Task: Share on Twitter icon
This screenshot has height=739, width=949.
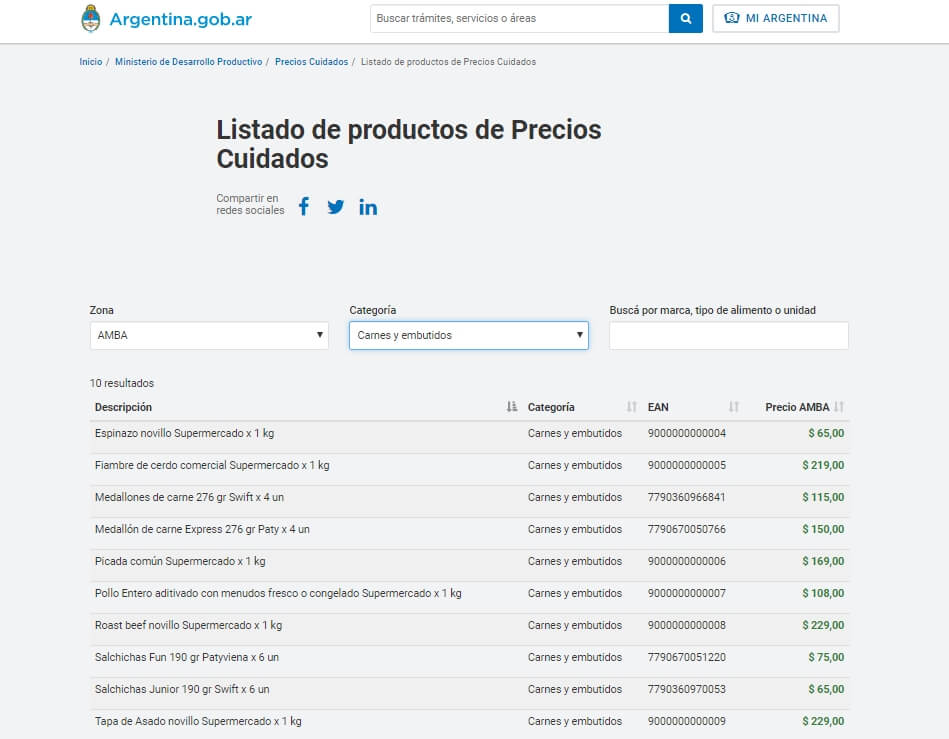Action: coord(336,207)
